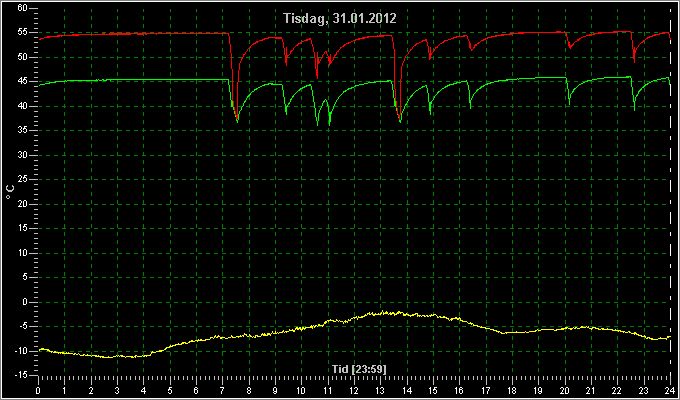Screen dimensions: 680x400
Task: Click the -15 value on temperature axis
Action: point(20,375)
